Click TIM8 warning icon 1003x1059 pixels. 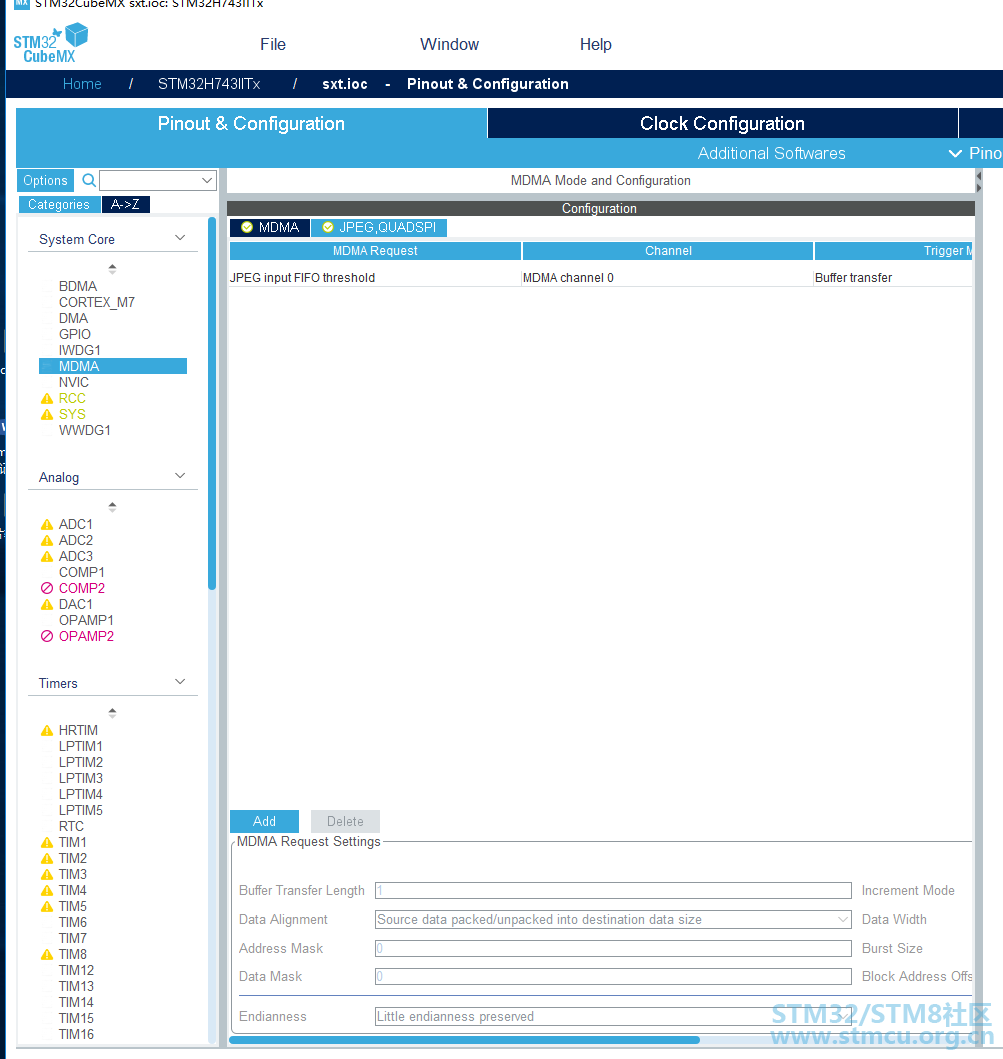coord(47,955)
